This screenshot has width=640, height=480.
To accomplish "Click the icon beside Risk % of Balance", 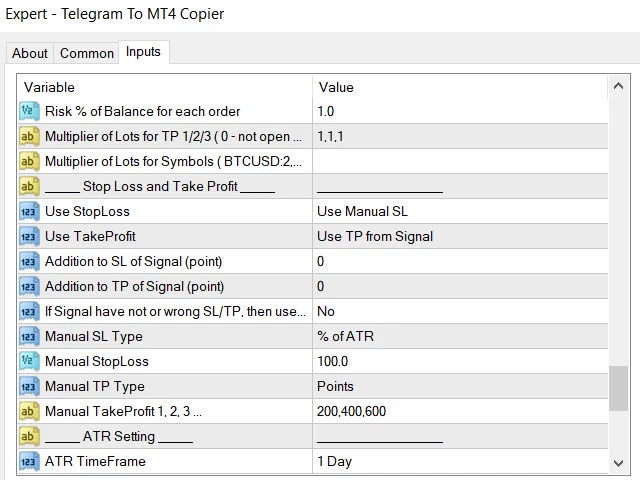I will pyautogui.click(x=29, y=111).
